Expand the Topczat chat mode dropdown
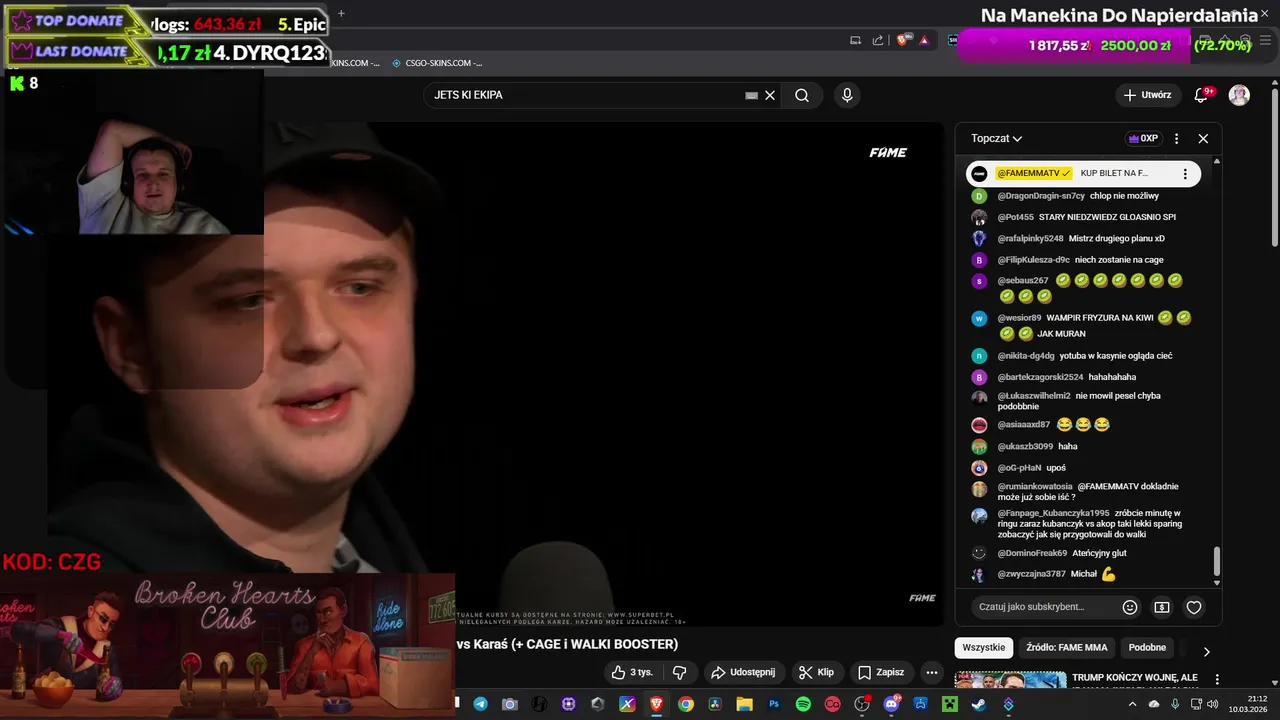The width and height of the screenshot is (1280, 720). pyautogui.click(x=997, y=139)
